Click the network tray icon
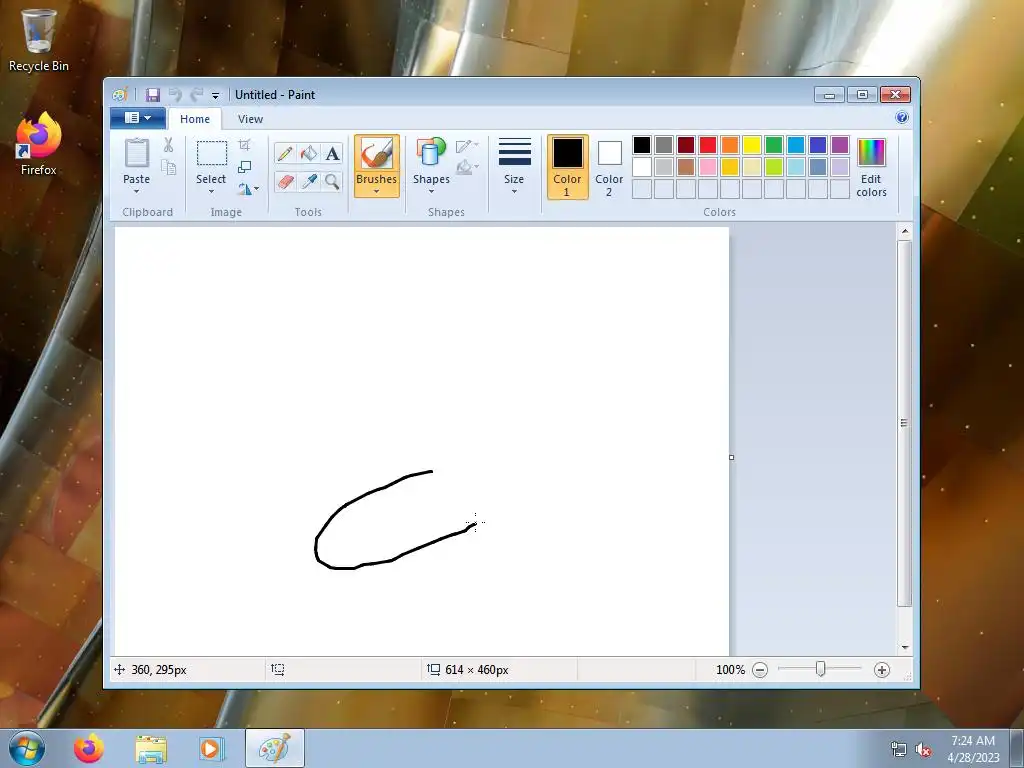The image size is (1024, 768). point(899,750)
